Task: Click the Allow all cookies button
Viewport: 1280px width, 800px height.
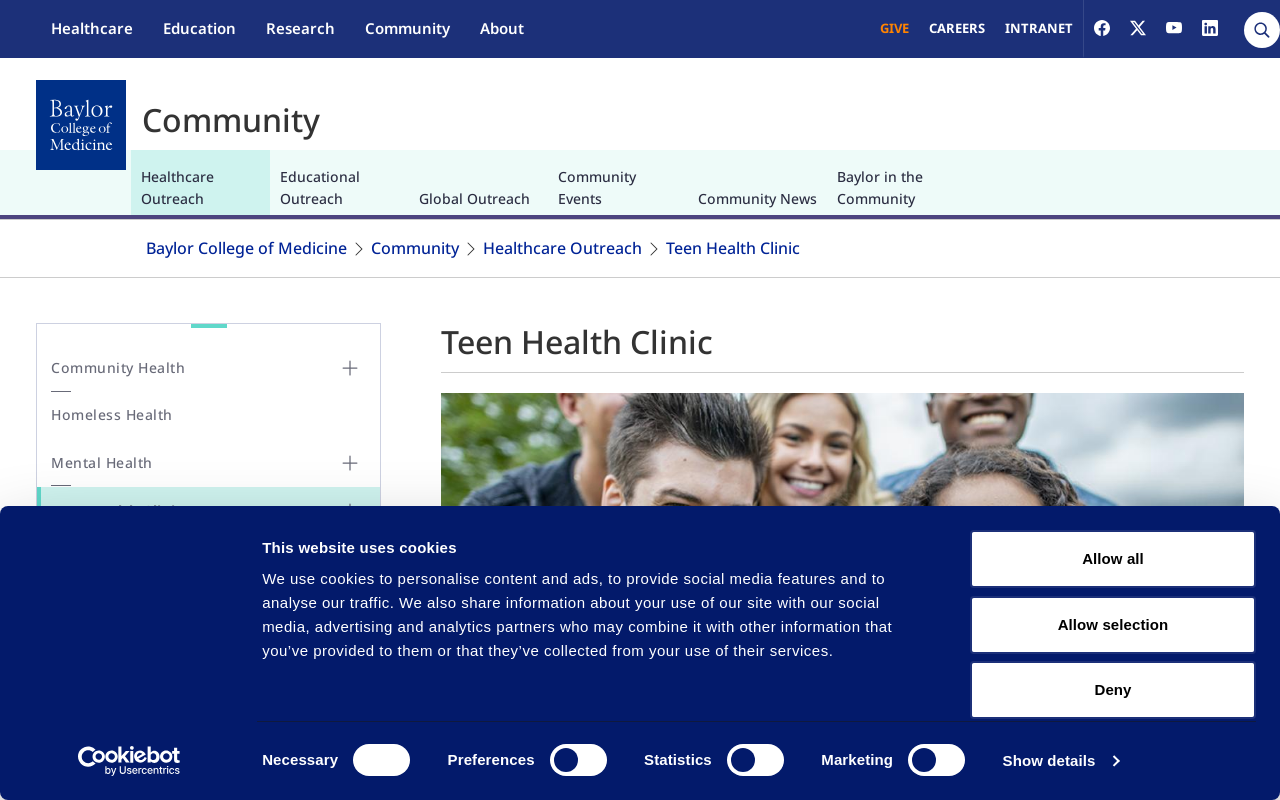Action: 1113,559
